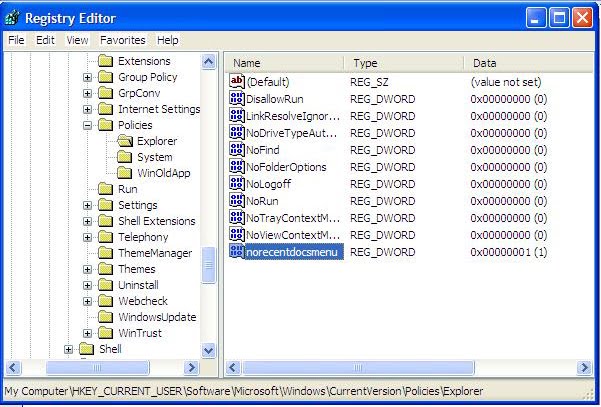Click the values pane horizontal scrollbar thumb
This screenshot has width=601, height=407.
pyautogui.click(x=358, y=368)
